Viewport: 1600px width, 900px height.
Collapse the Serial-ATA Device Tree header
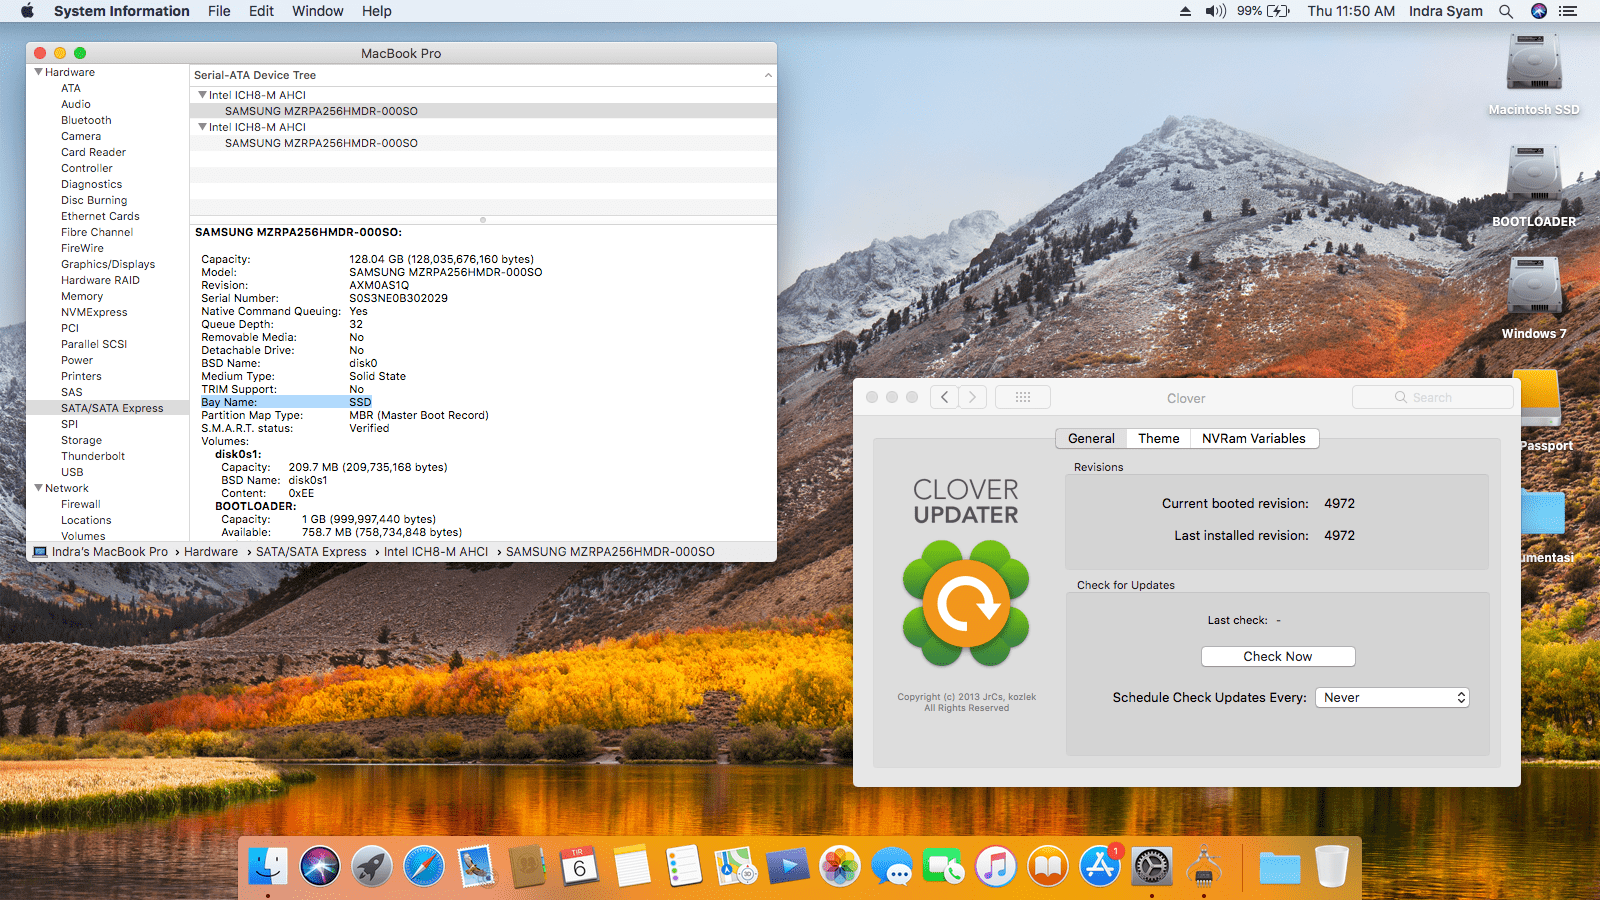(768, 75)
